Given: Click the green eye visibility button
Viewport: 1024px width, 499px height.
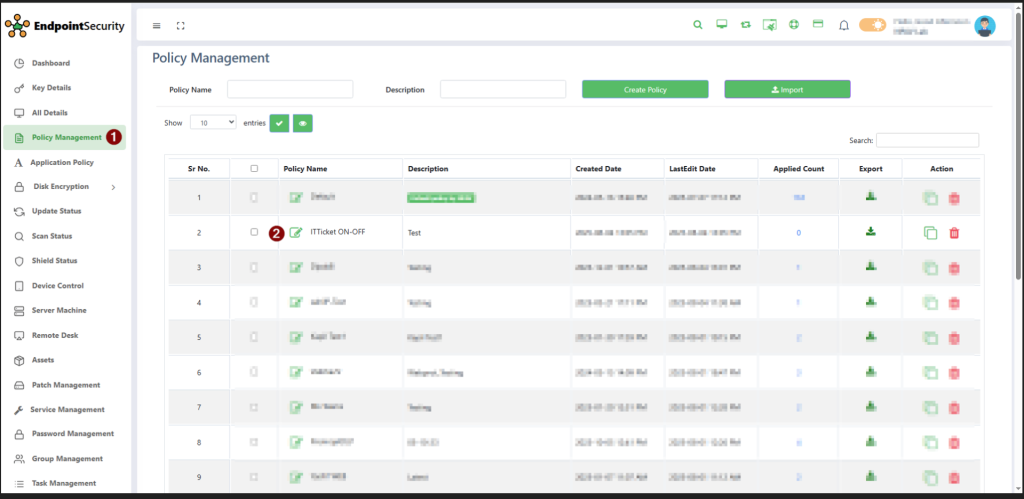Looking at the screenshot, I should pos(303,123).
